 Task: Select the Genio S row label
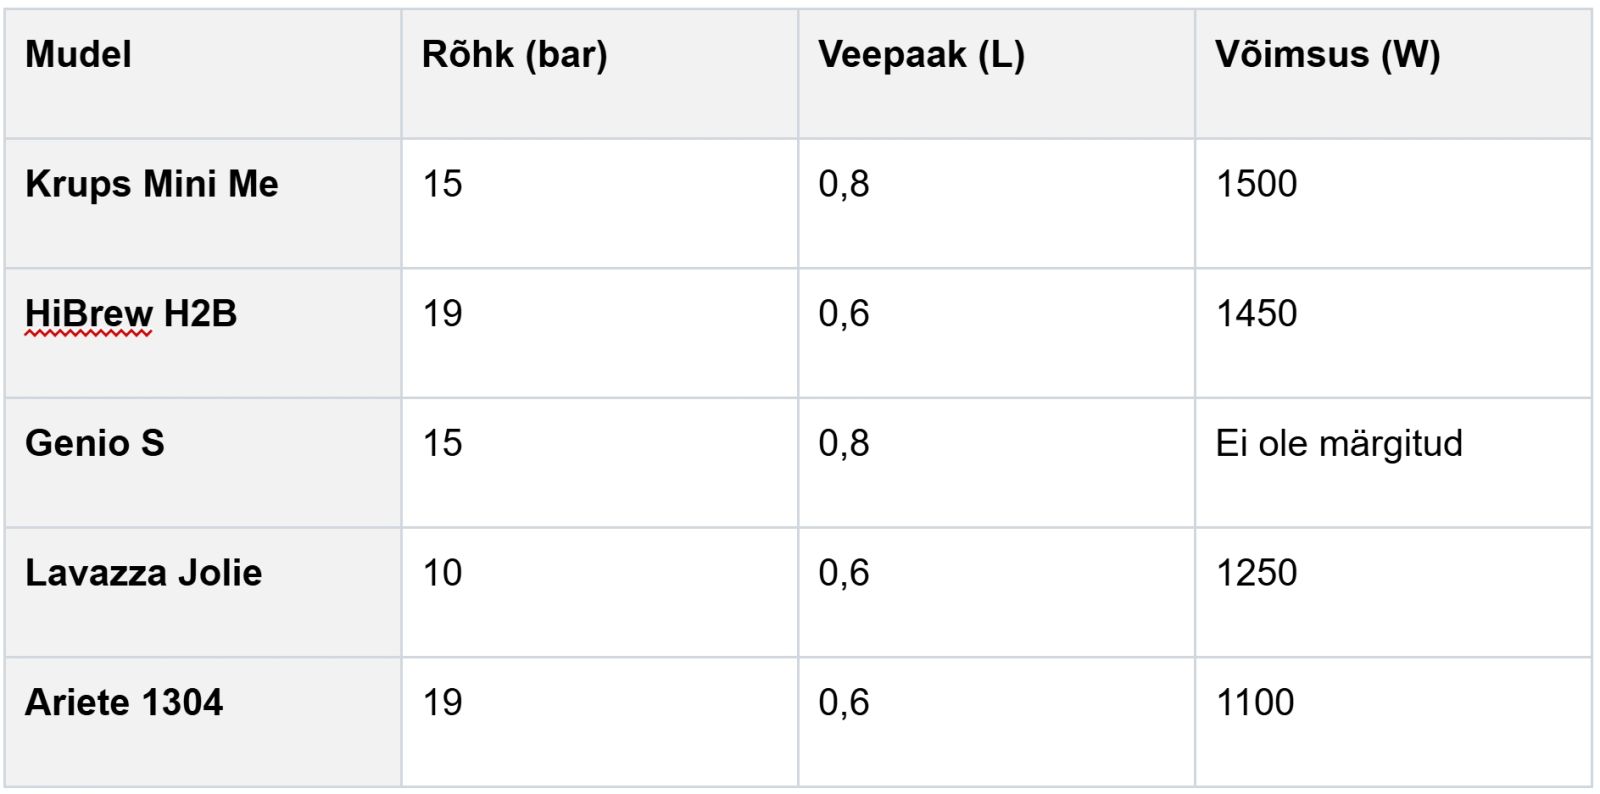point(203,463)
